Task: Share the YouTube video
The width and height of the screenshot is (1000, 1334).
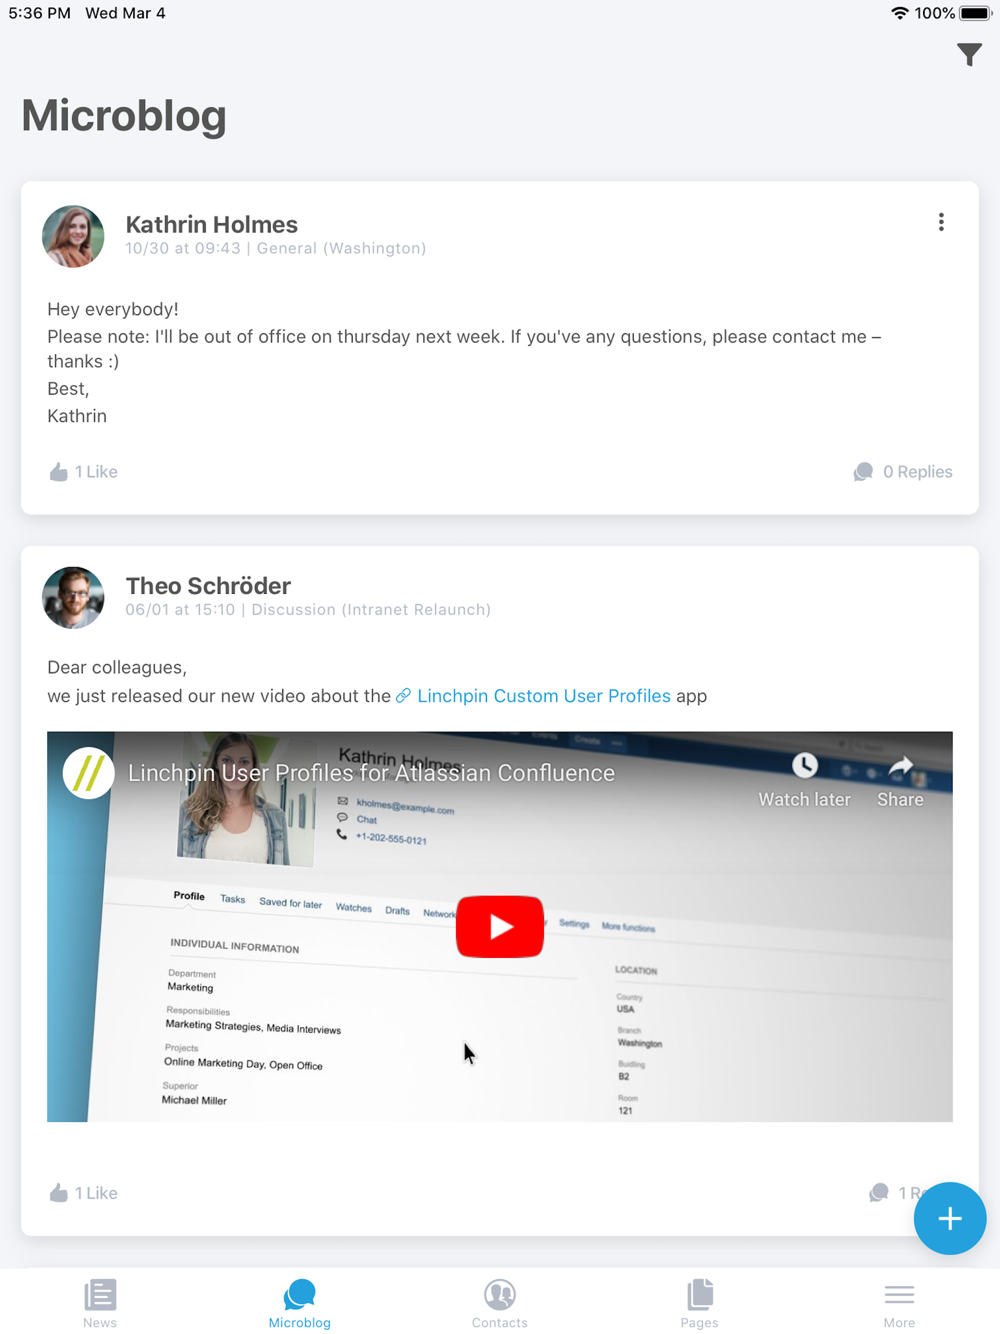Action: (900, 782)
